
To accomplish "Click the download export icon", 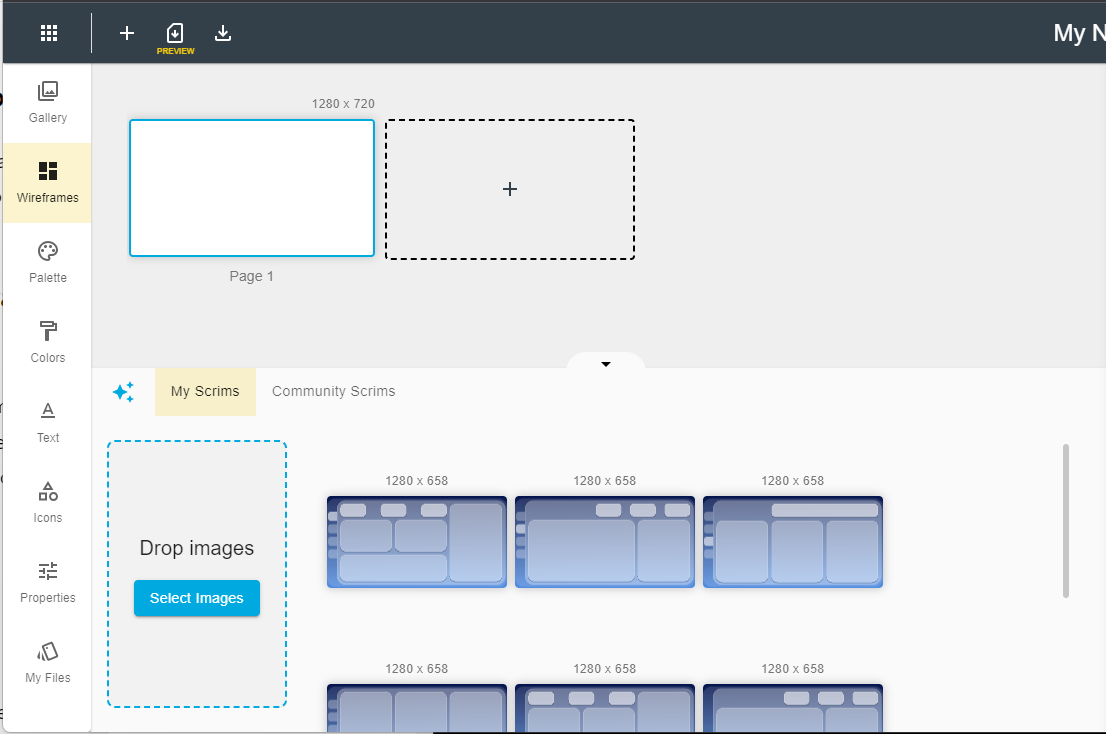I will coord(222,33).
